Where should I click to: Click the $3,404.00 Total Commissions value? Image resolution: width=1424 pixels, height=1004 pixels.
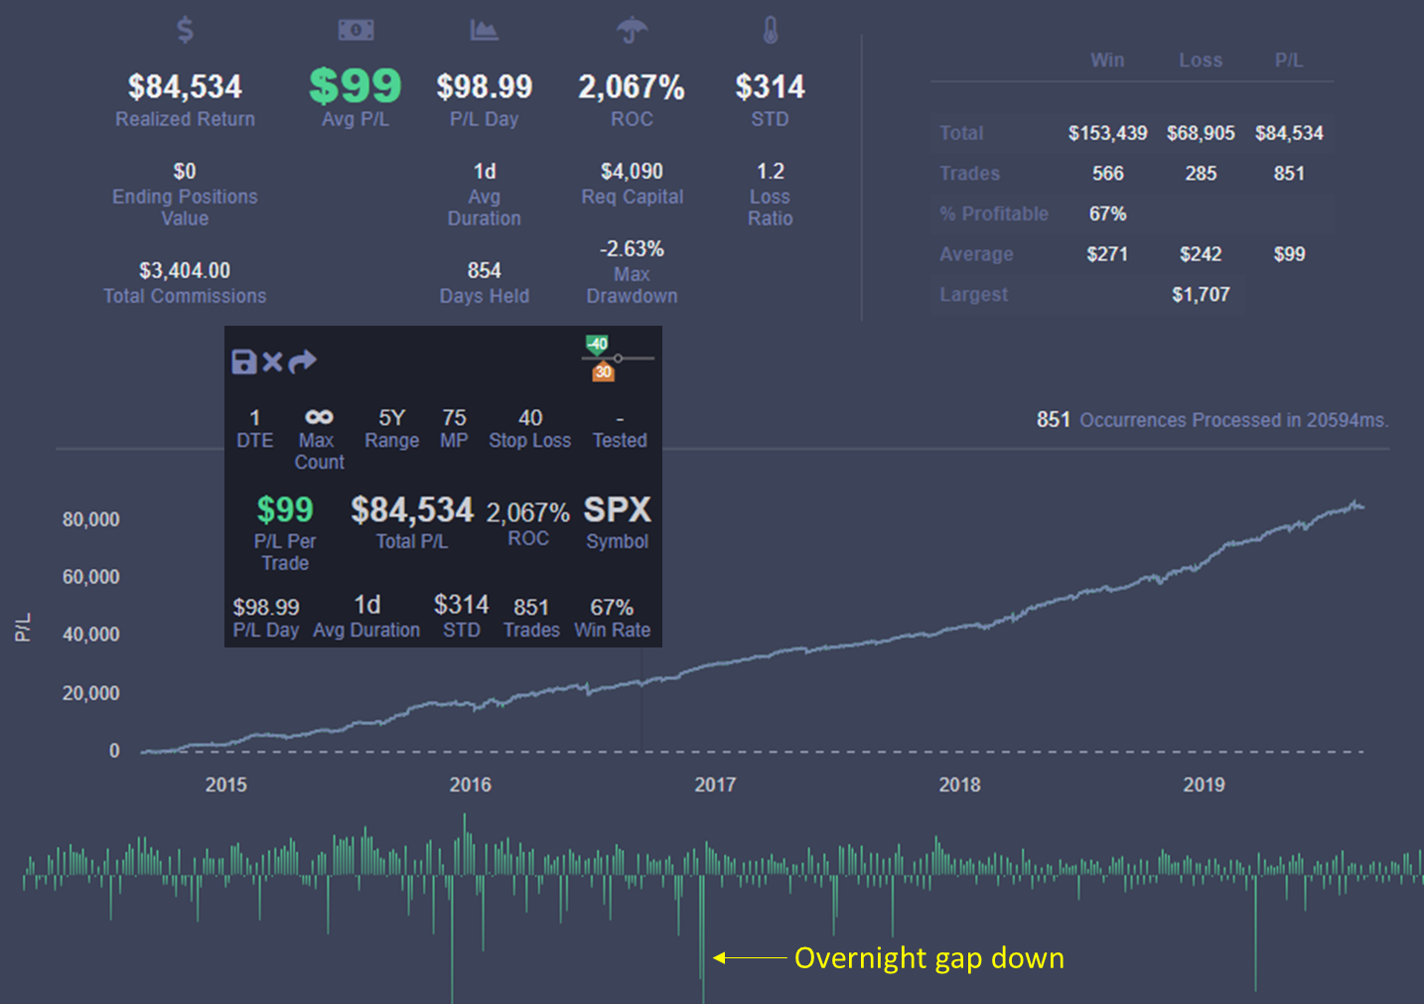click(x=185, y=271)
